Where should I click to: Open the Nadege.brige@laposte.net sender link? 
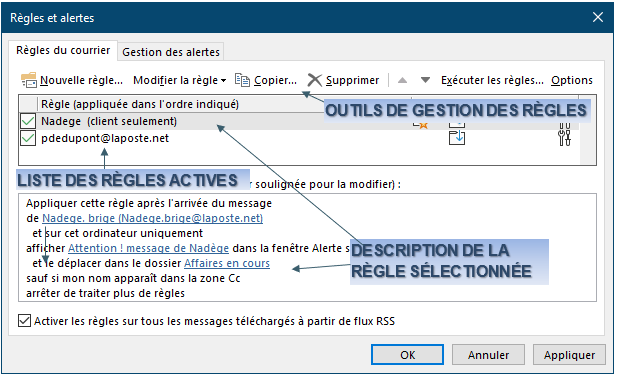pyautogui.click(x=152, y=218)
